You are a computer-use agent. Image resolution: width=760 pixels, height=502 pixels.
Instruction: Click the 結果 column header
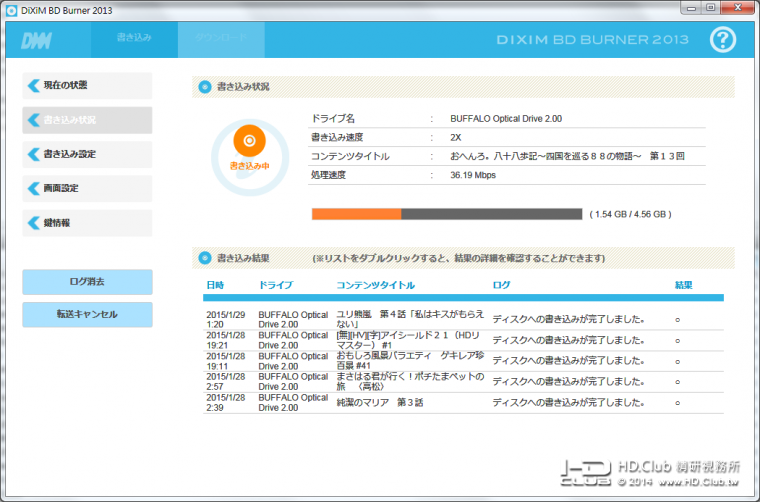[x=683, y=285]
